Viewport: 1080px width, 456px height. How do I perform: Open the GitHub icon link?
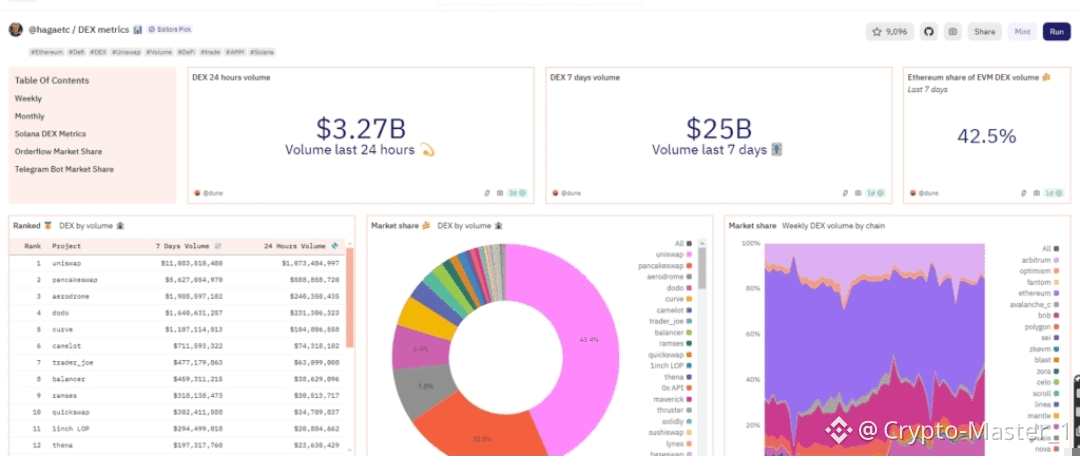click(x=929, y=32)
